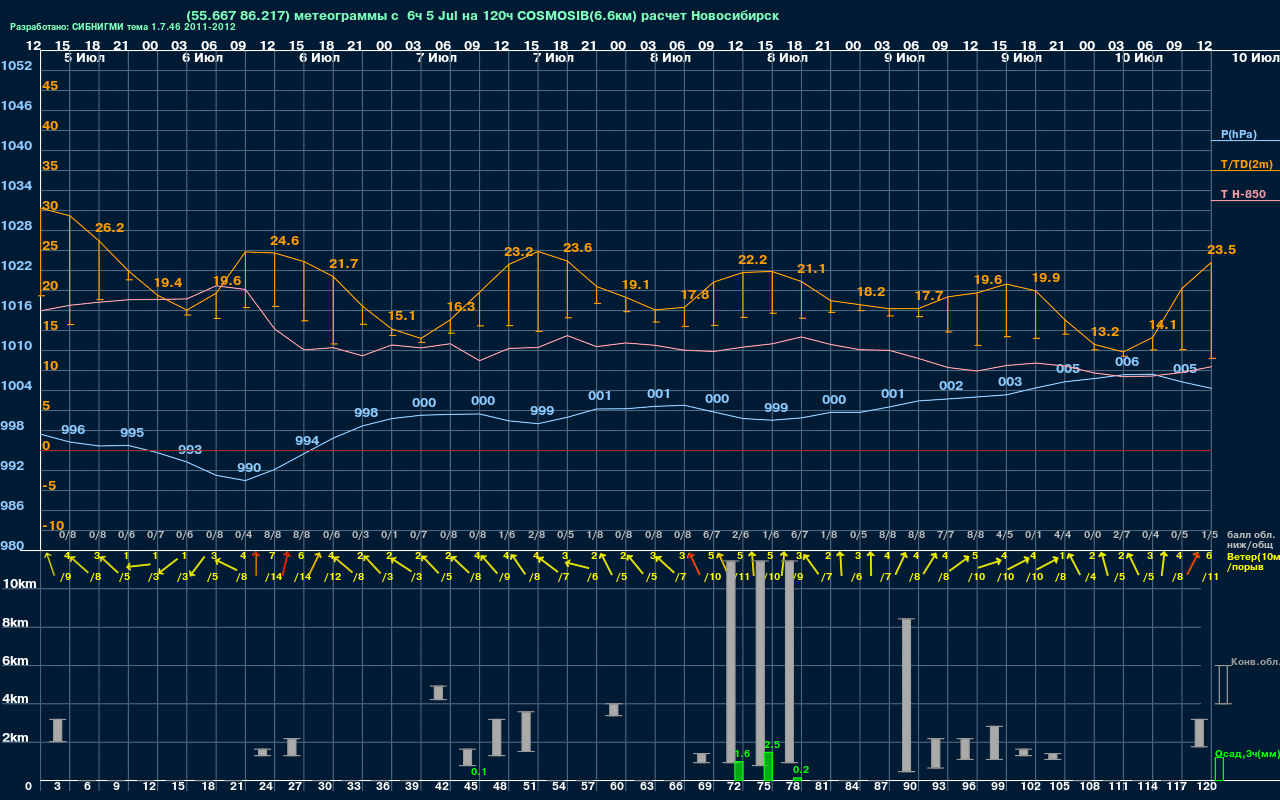The image size is (1280, 800).
Task: Select the T/TD(2m) legend label
Action: [1247, 164]
